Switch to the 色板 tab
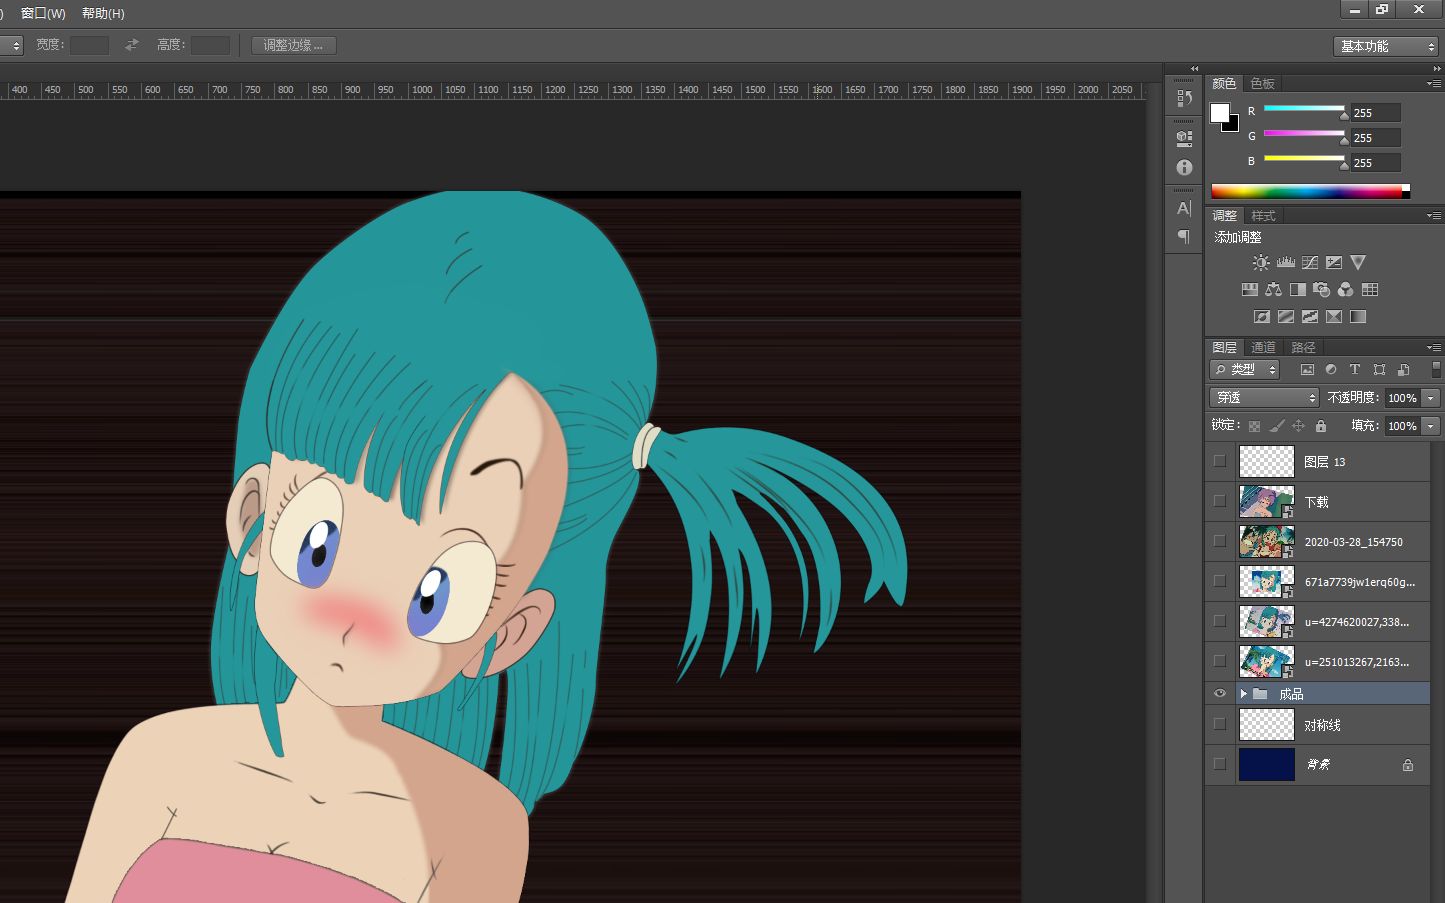This screenshot has height=903, width=1445. (x=1262, y=84)
